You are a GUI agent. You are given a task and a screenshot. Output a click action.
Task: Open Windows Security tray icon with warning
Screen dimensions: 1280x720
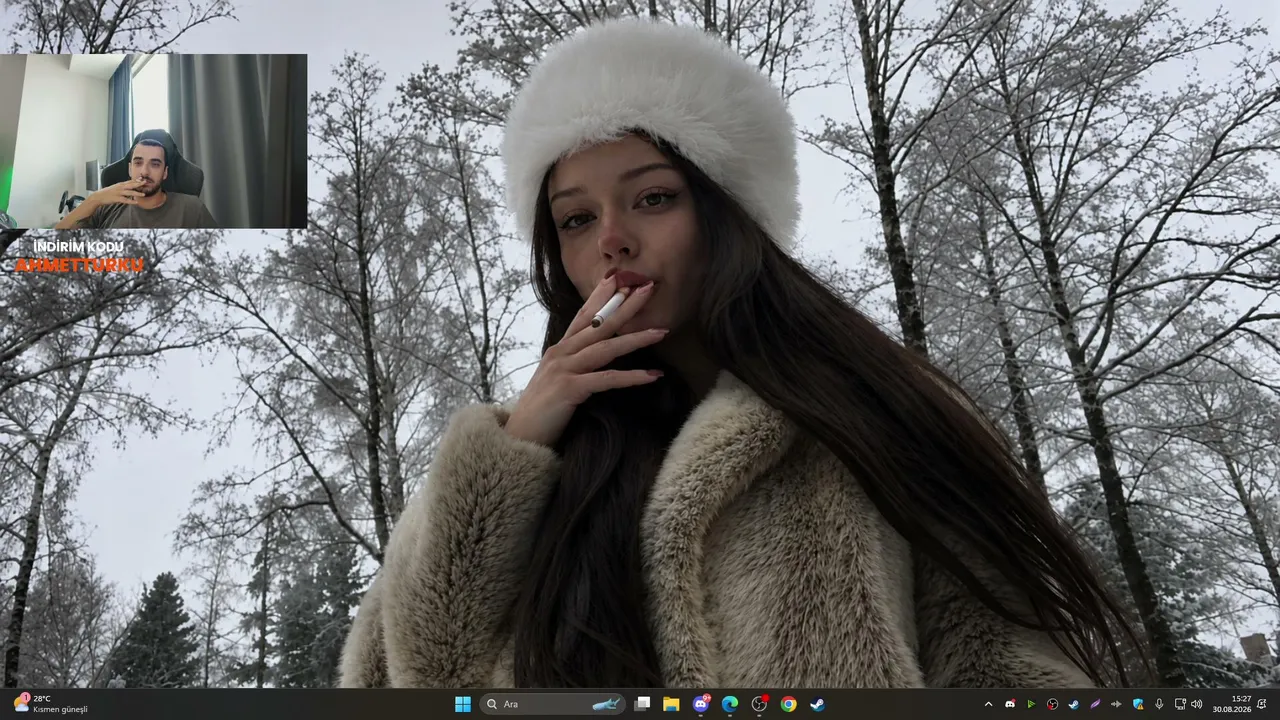coord(1138,704)
